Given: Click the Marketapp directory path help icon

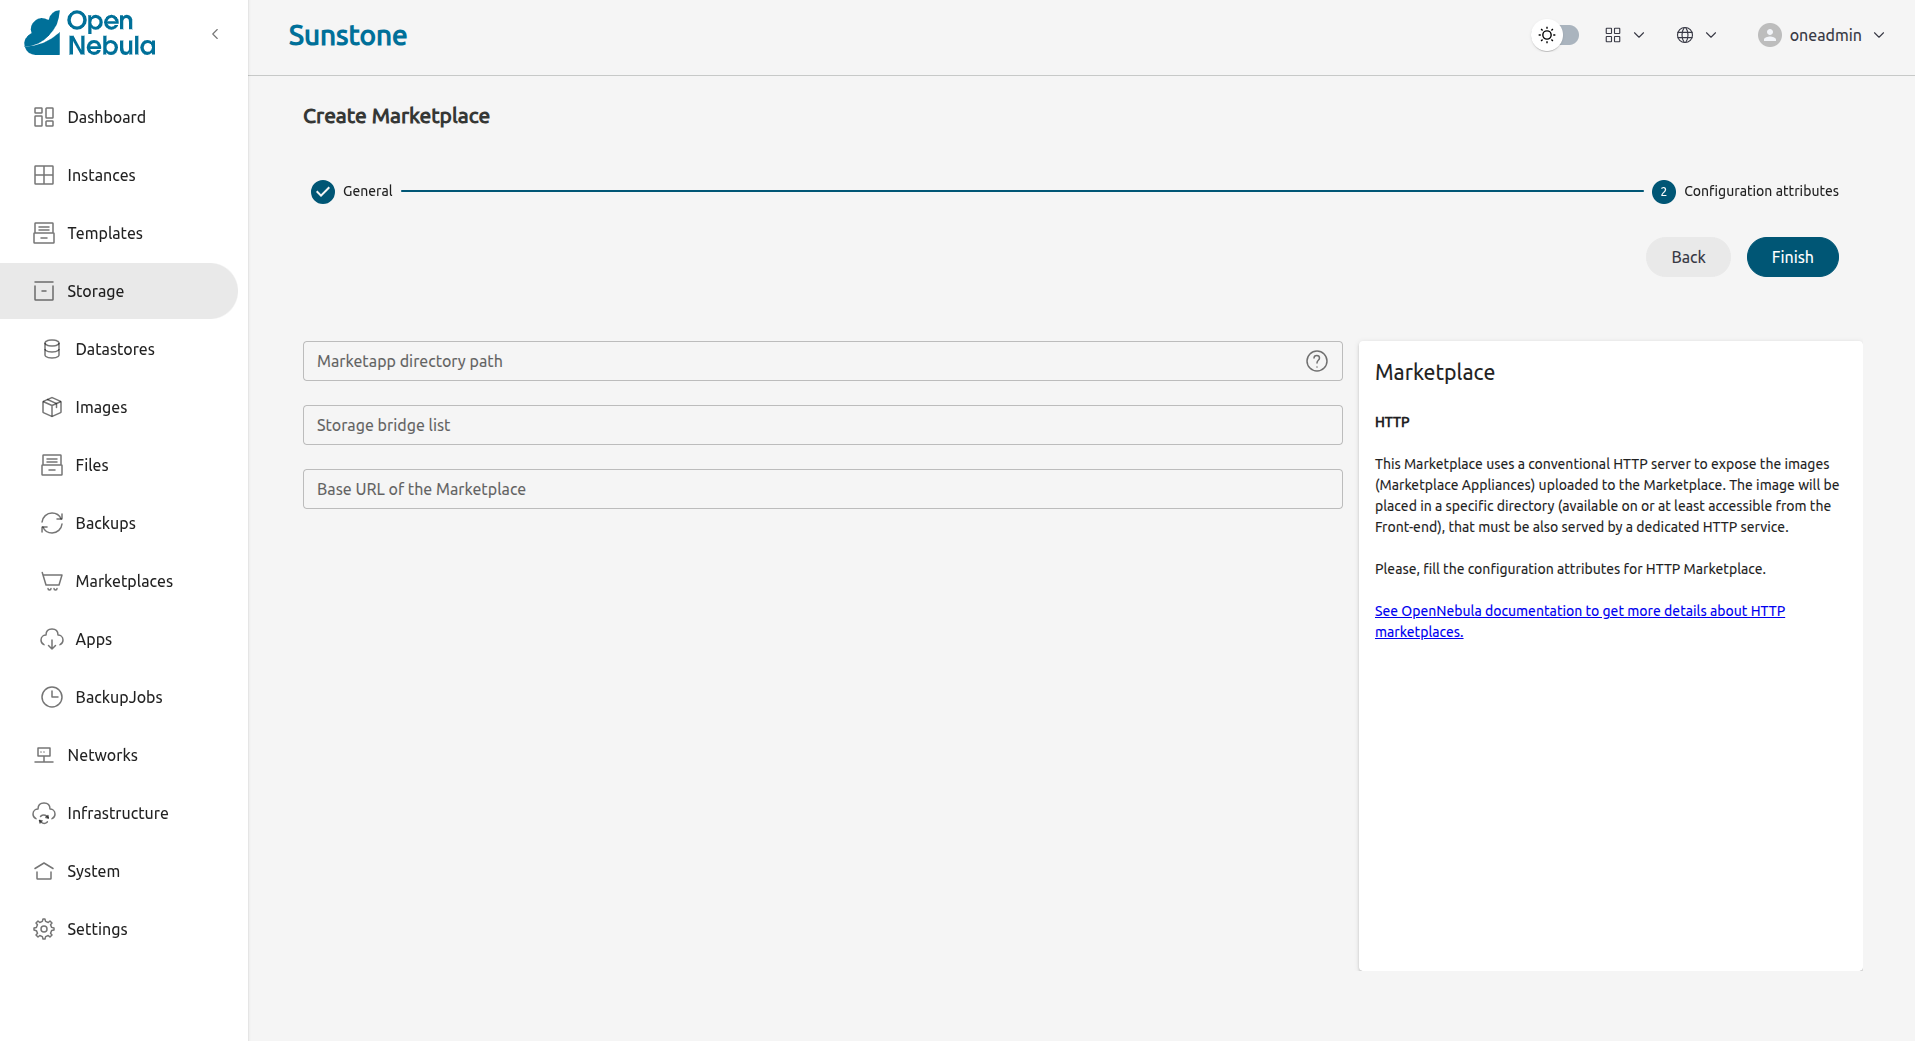Looking at the screenshot, I should [1316, 361].
